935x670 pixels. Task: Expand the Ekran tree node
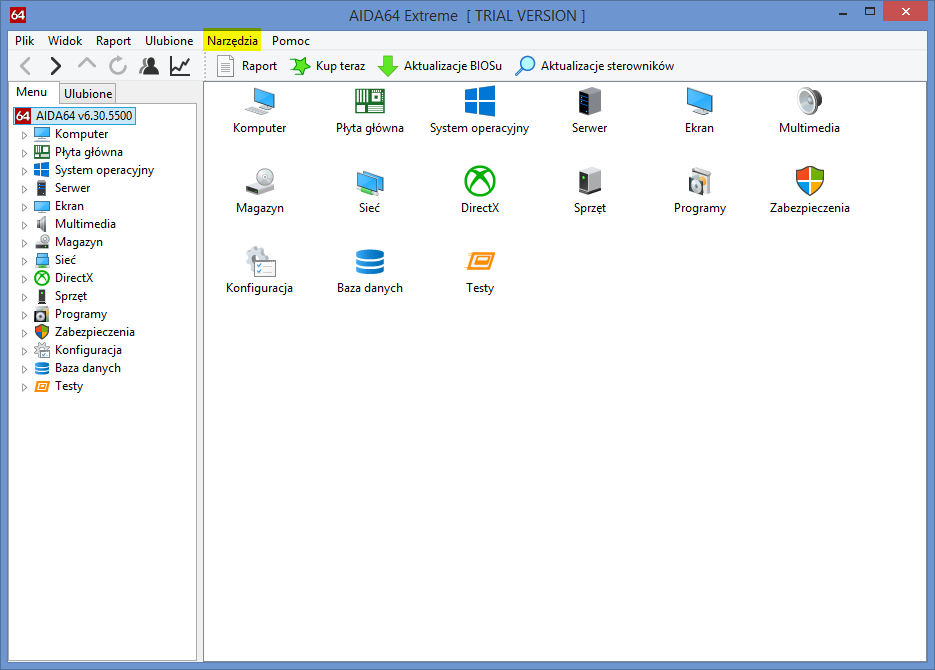(24, 207)
